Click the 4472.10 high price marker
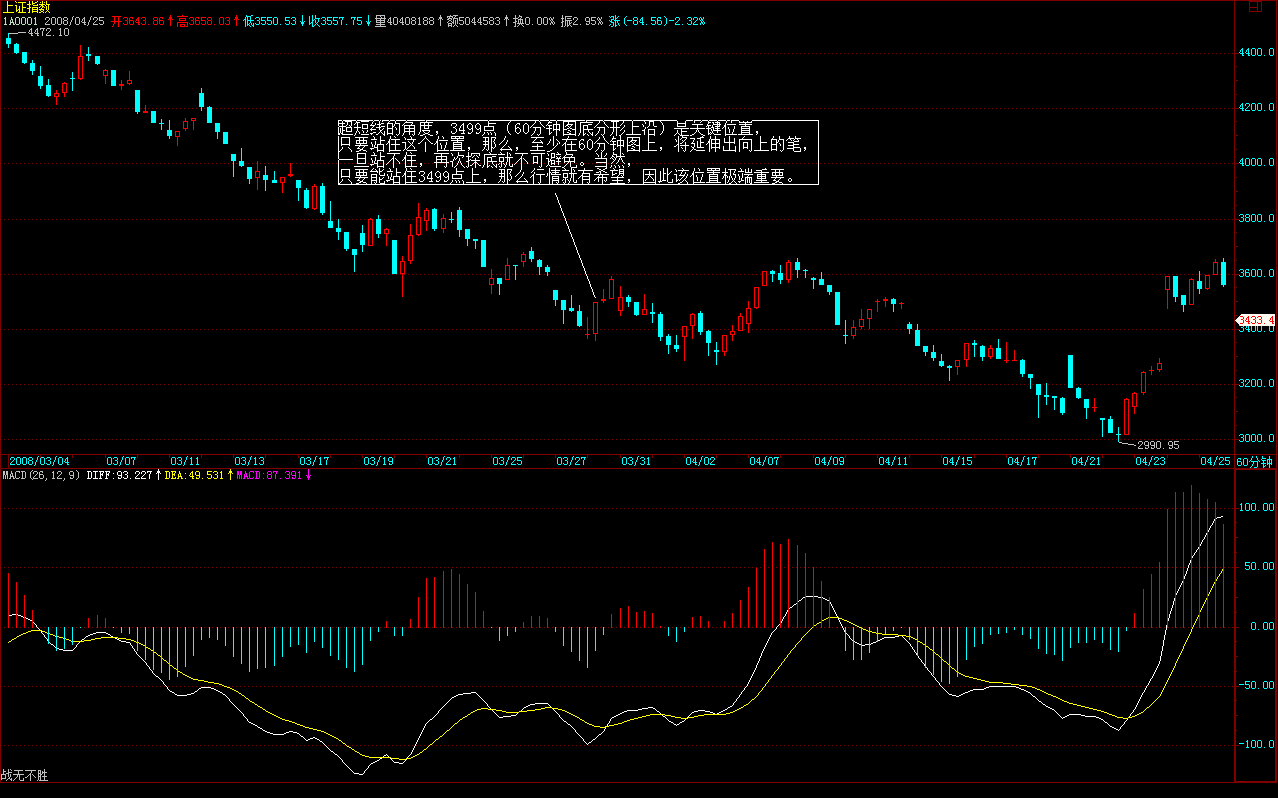Image resolution: width=1278 pixels, height=798 pixels. (47, 33)
